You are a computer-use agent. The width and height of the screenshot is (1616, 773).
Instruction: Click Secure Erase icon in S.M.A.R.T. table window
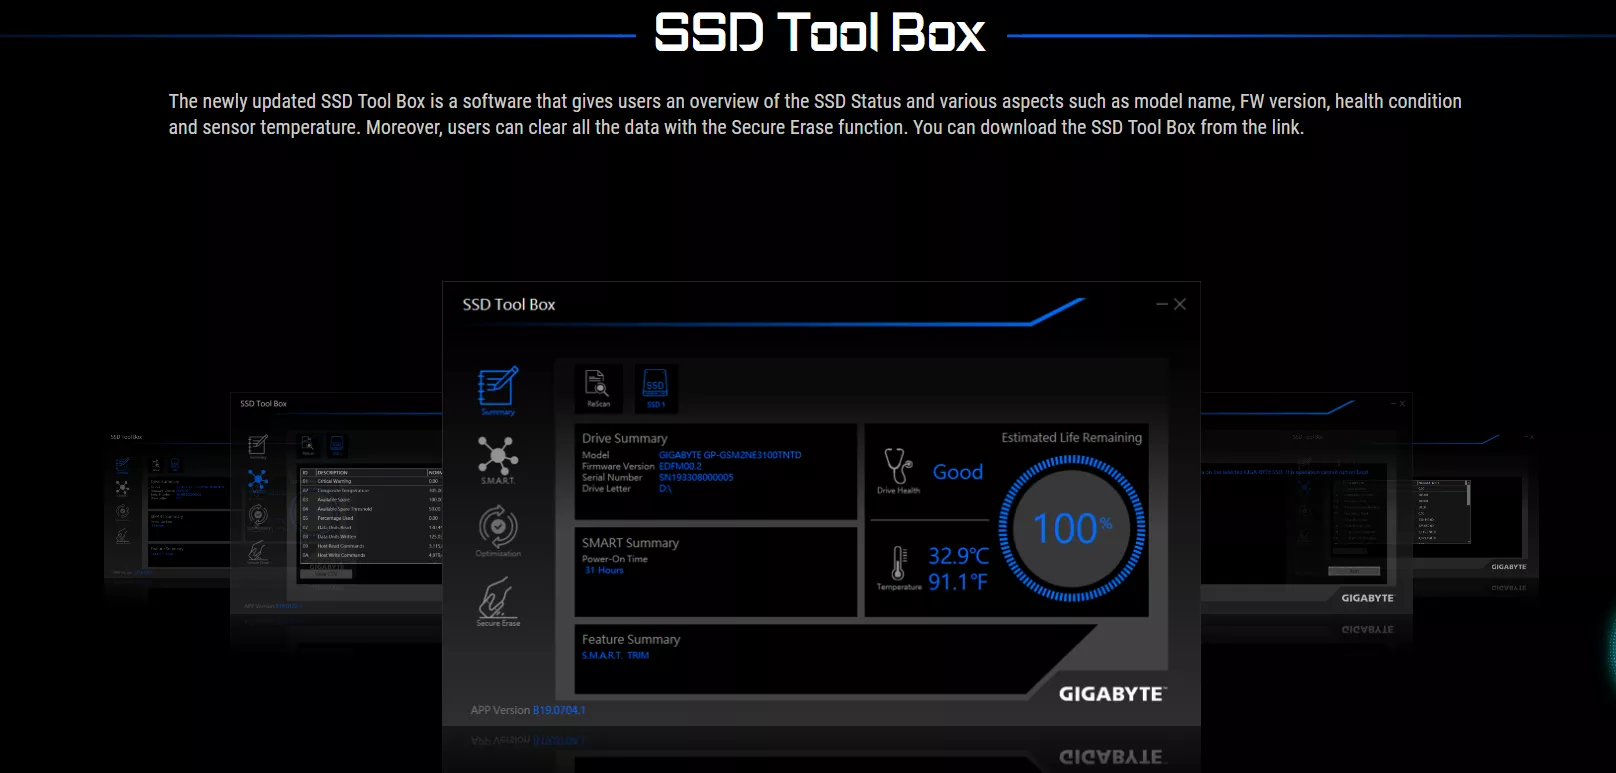click(x=258, y=552)
